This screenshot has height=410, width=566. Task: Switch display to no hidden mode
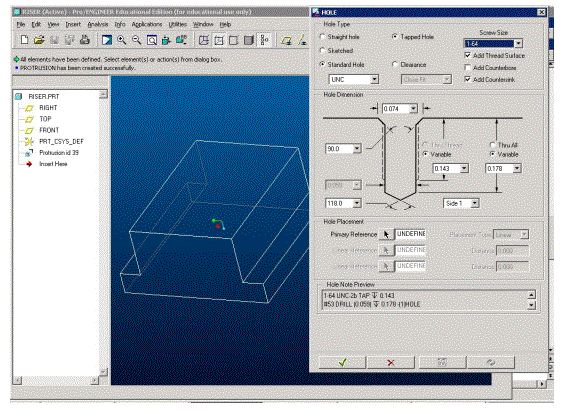click(234, 40)
